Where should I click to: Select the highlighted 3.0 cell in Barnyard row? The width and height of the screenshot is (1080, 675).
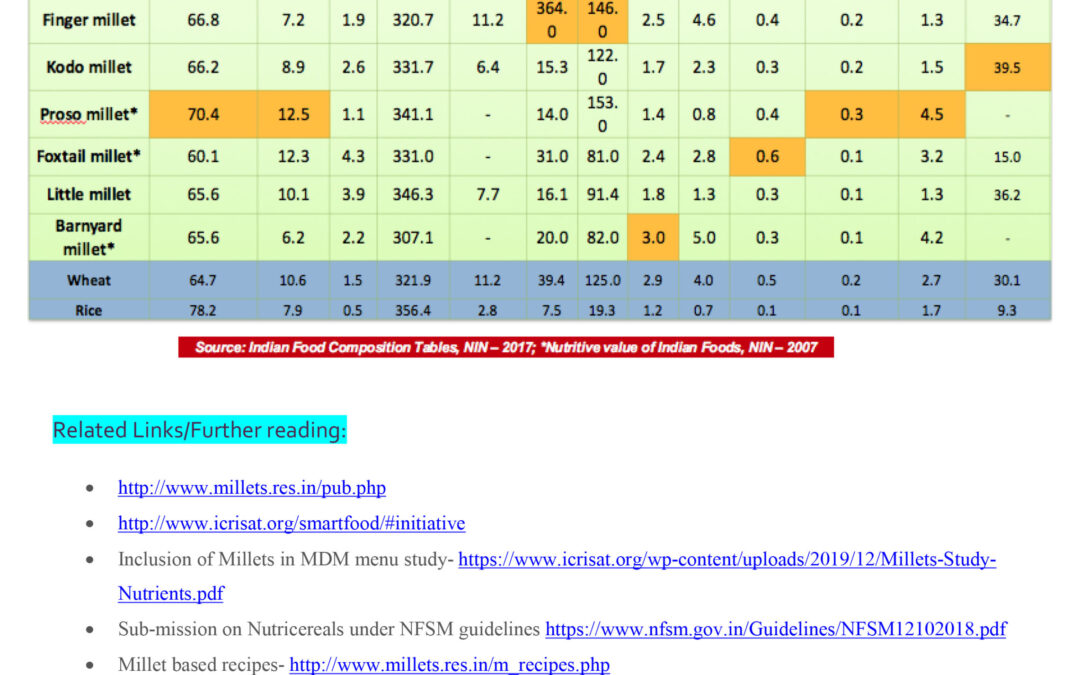pyautogui.click(x=653, y=237)
